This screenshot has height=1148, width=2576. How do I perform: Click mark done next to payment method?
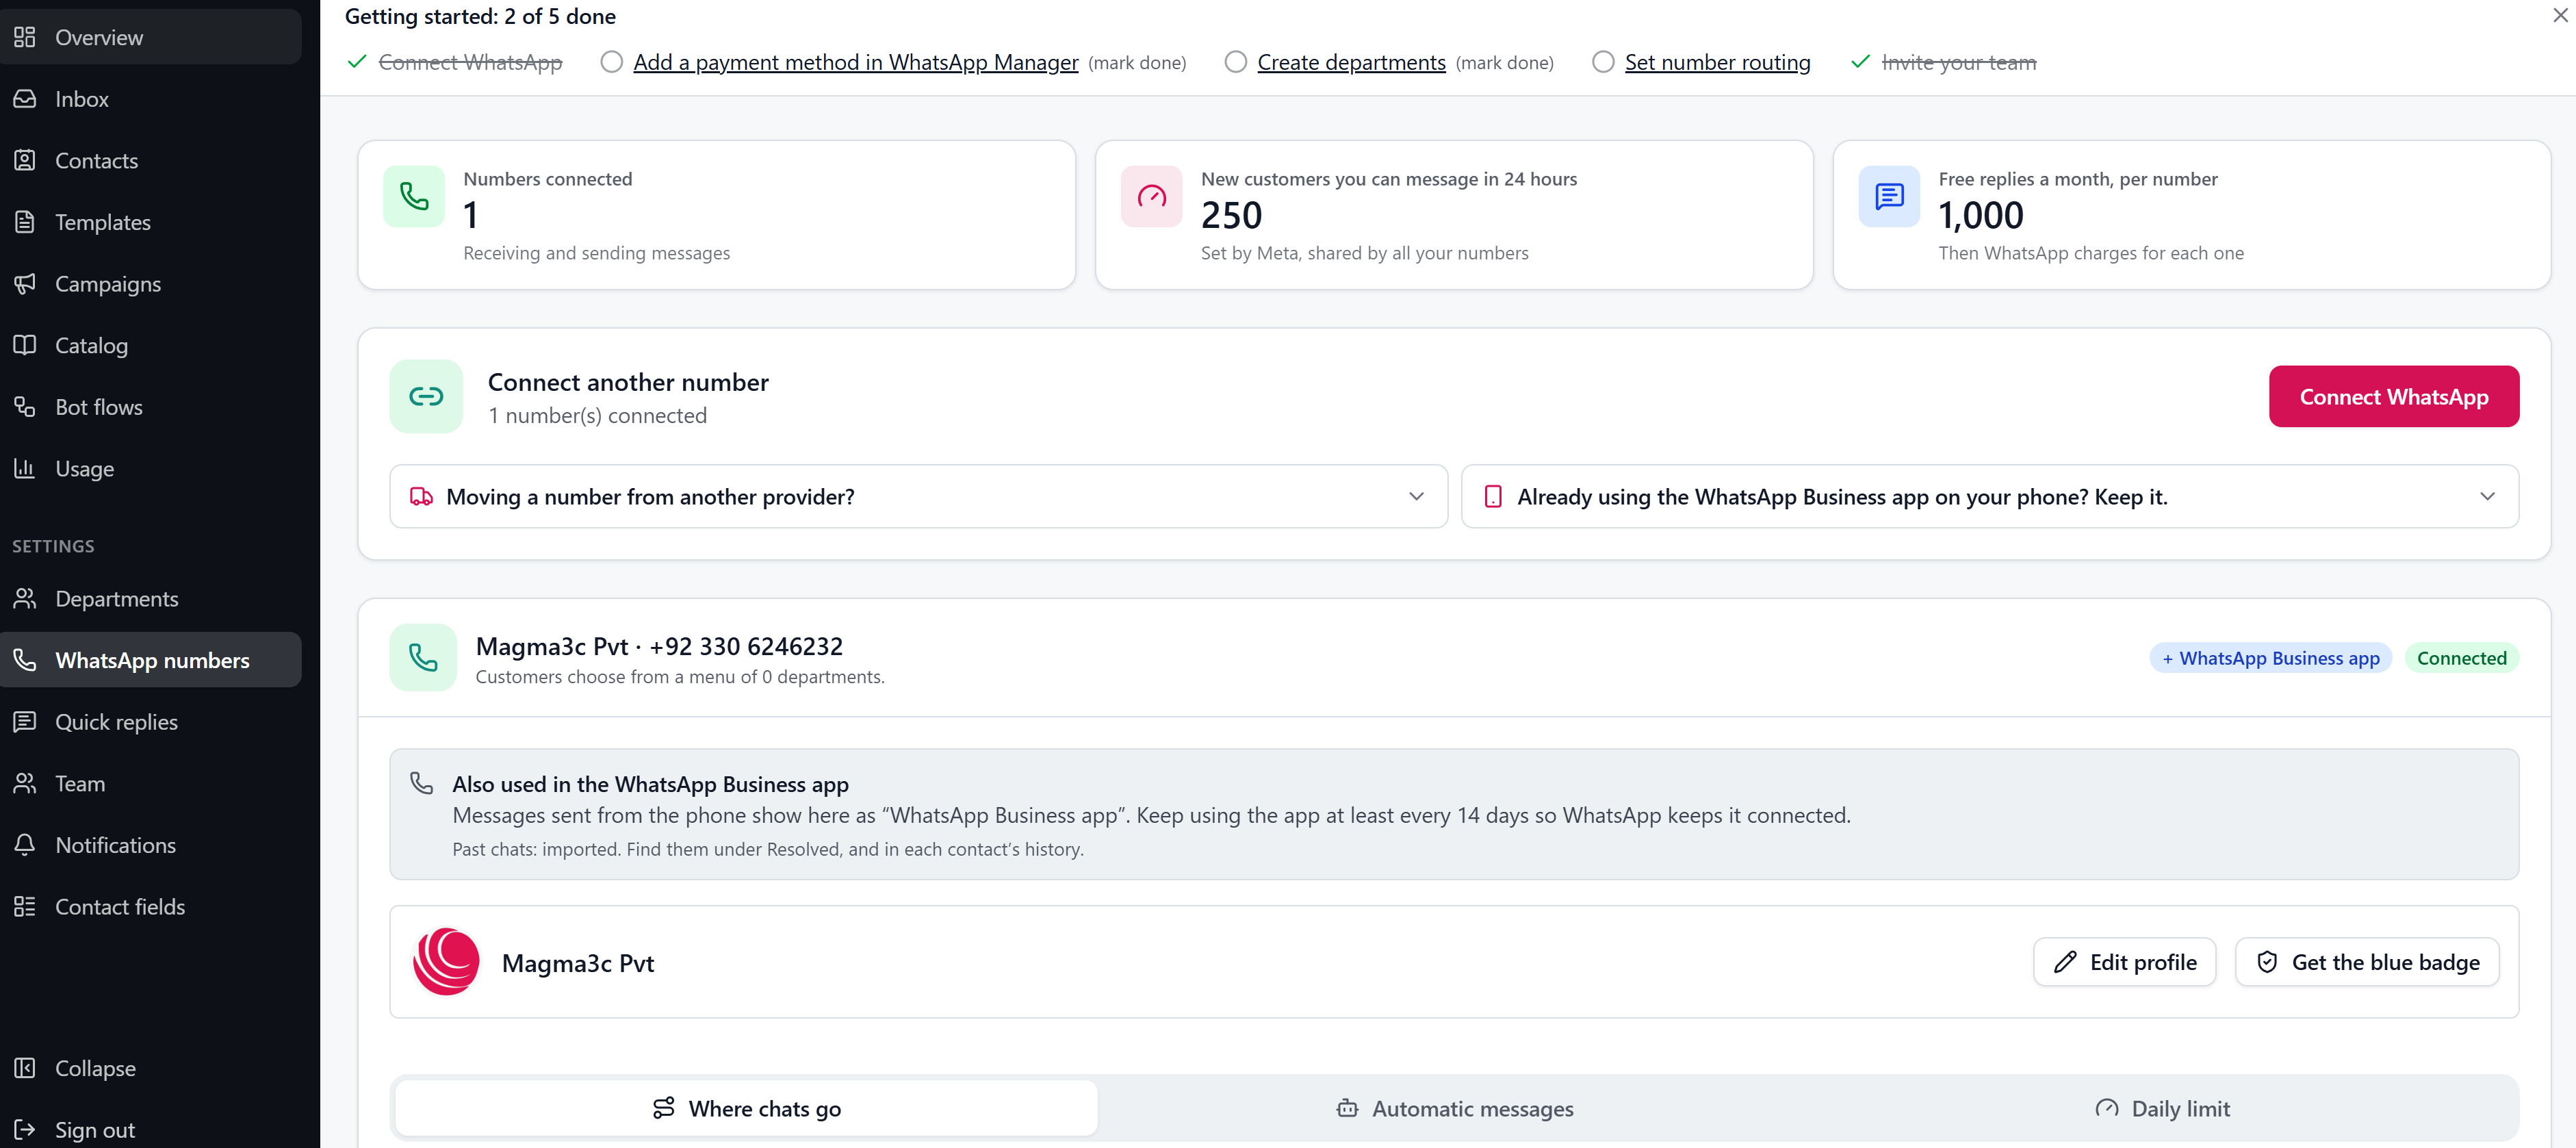click(x=1137, y=63)
